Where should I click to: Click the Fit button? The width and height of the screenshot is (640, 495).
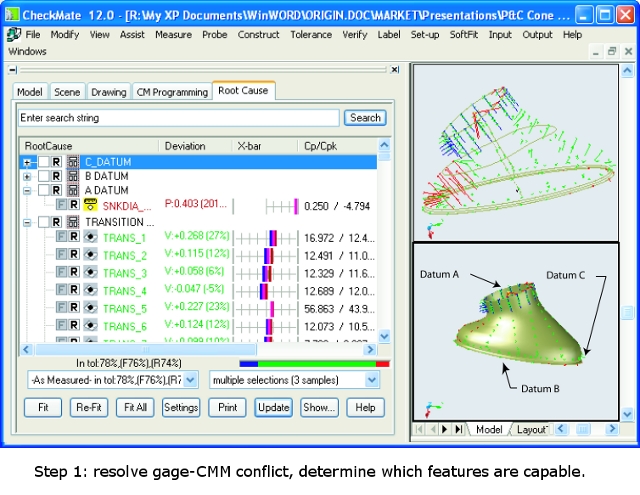(x=43, y=407)
